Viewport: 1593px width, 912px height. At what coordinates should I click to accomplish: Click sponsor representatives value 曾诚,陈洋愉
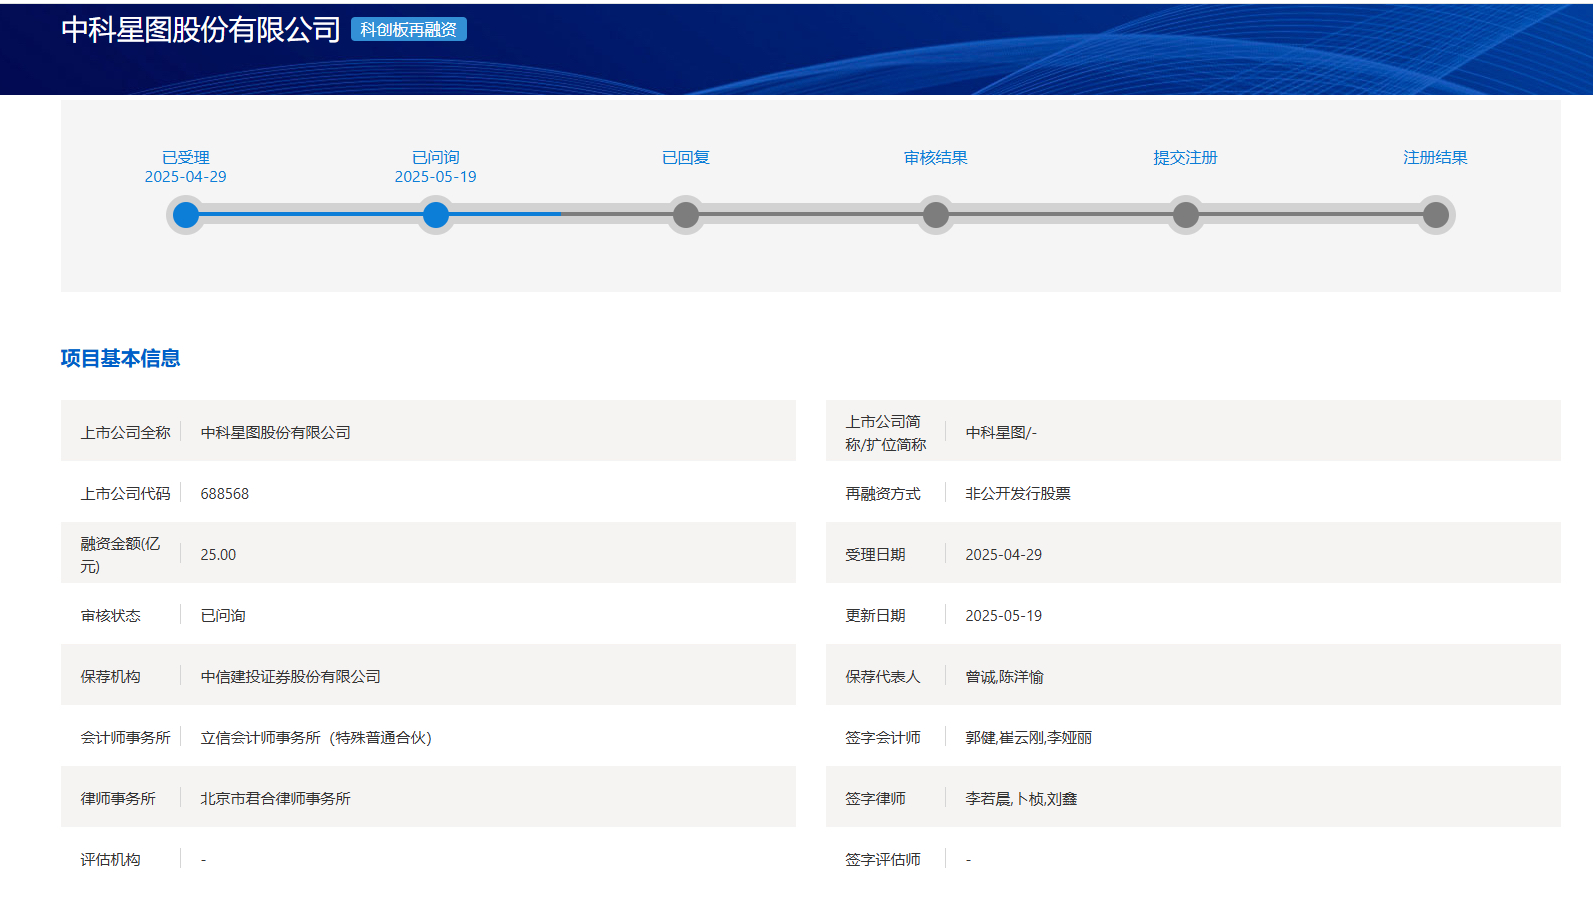click(x=1005, y=677)
